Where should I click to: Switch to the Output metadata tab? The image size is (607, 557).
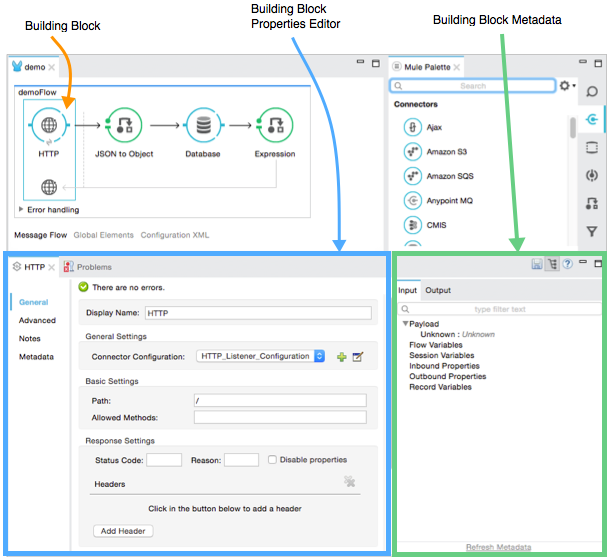click(438, 291)
